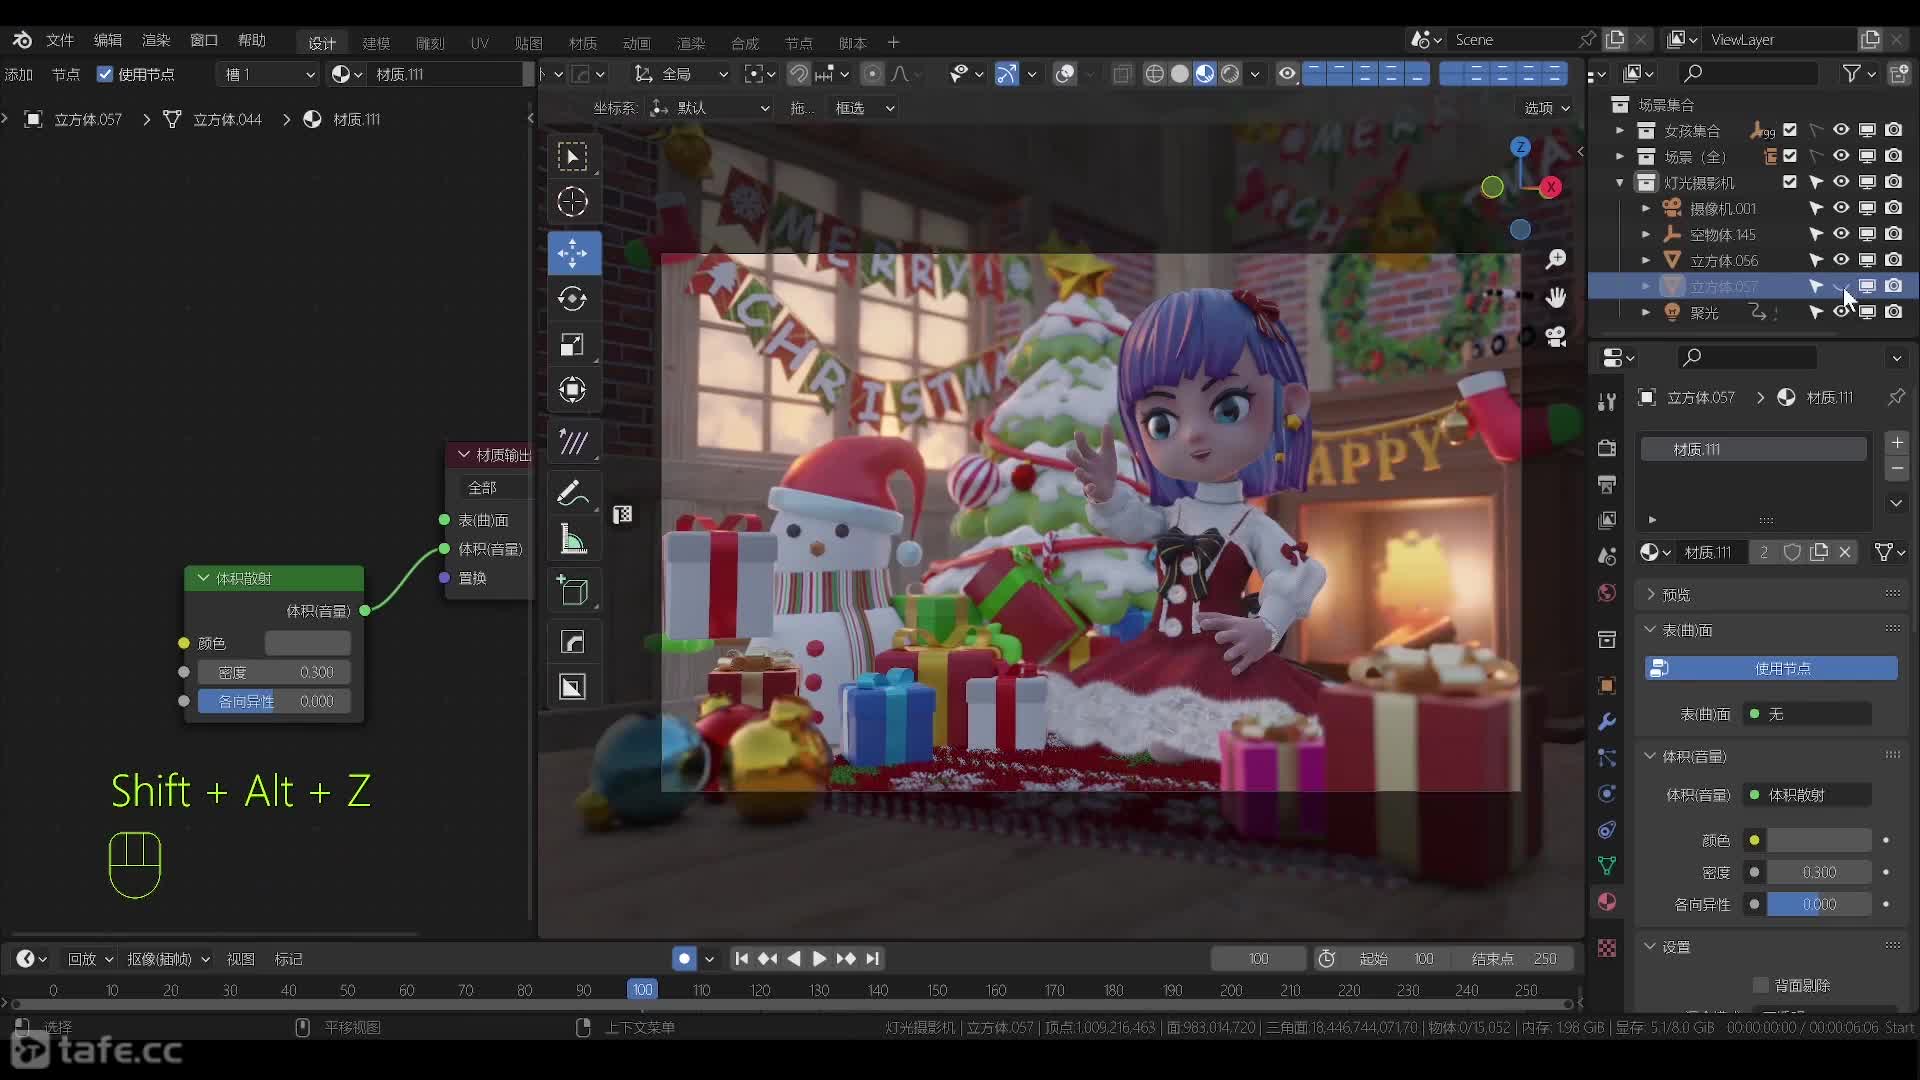Open the Tool settings tab icon

[1607, 402]
